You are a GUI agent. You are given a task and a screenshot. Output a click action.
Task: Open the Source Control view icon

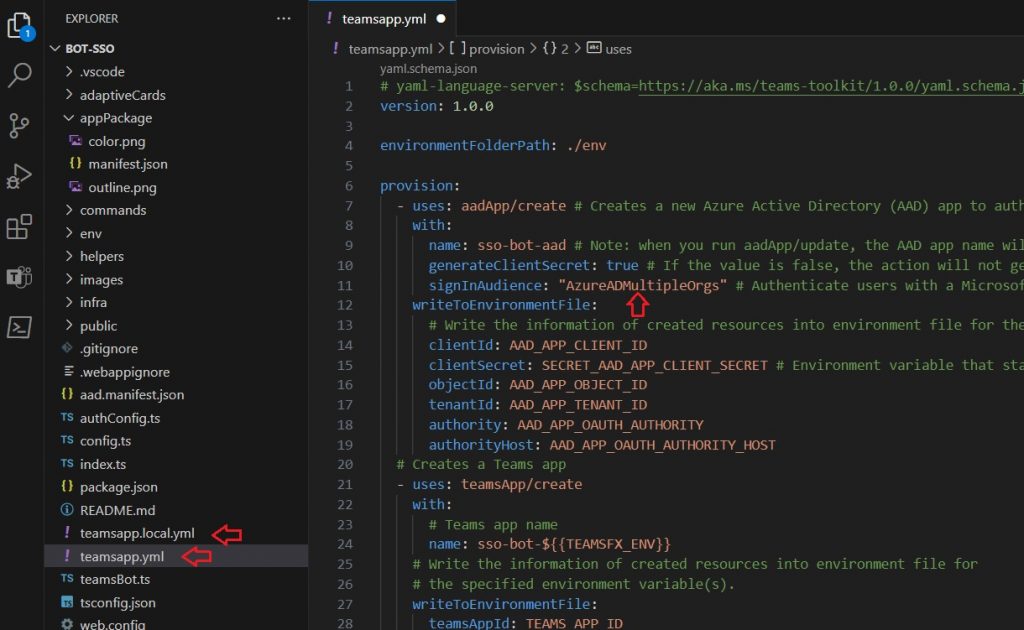click(x=19, y=125)
